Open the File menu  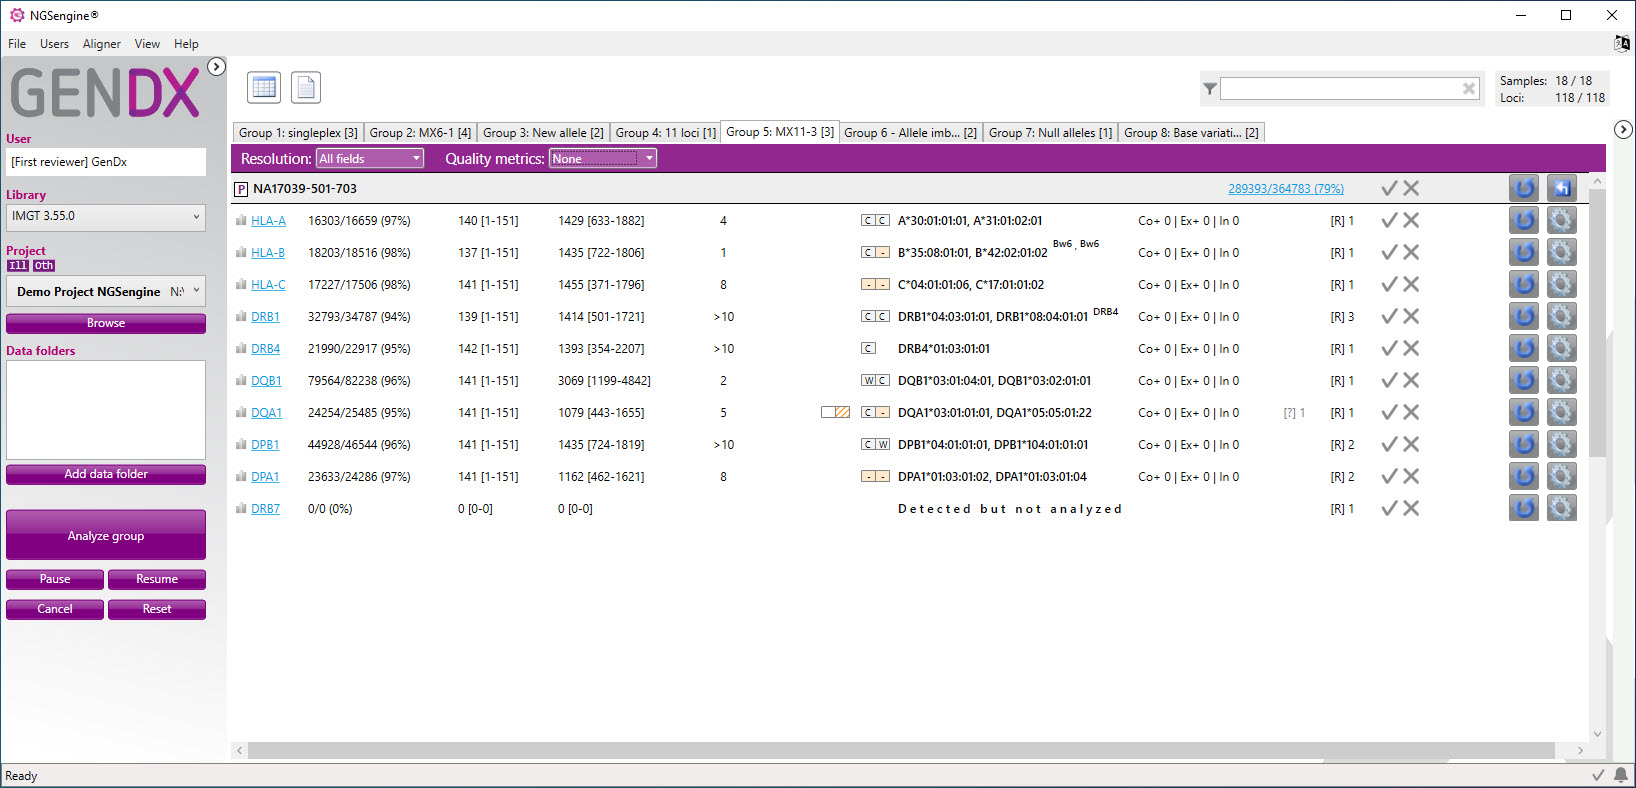(x=17, y=44)
